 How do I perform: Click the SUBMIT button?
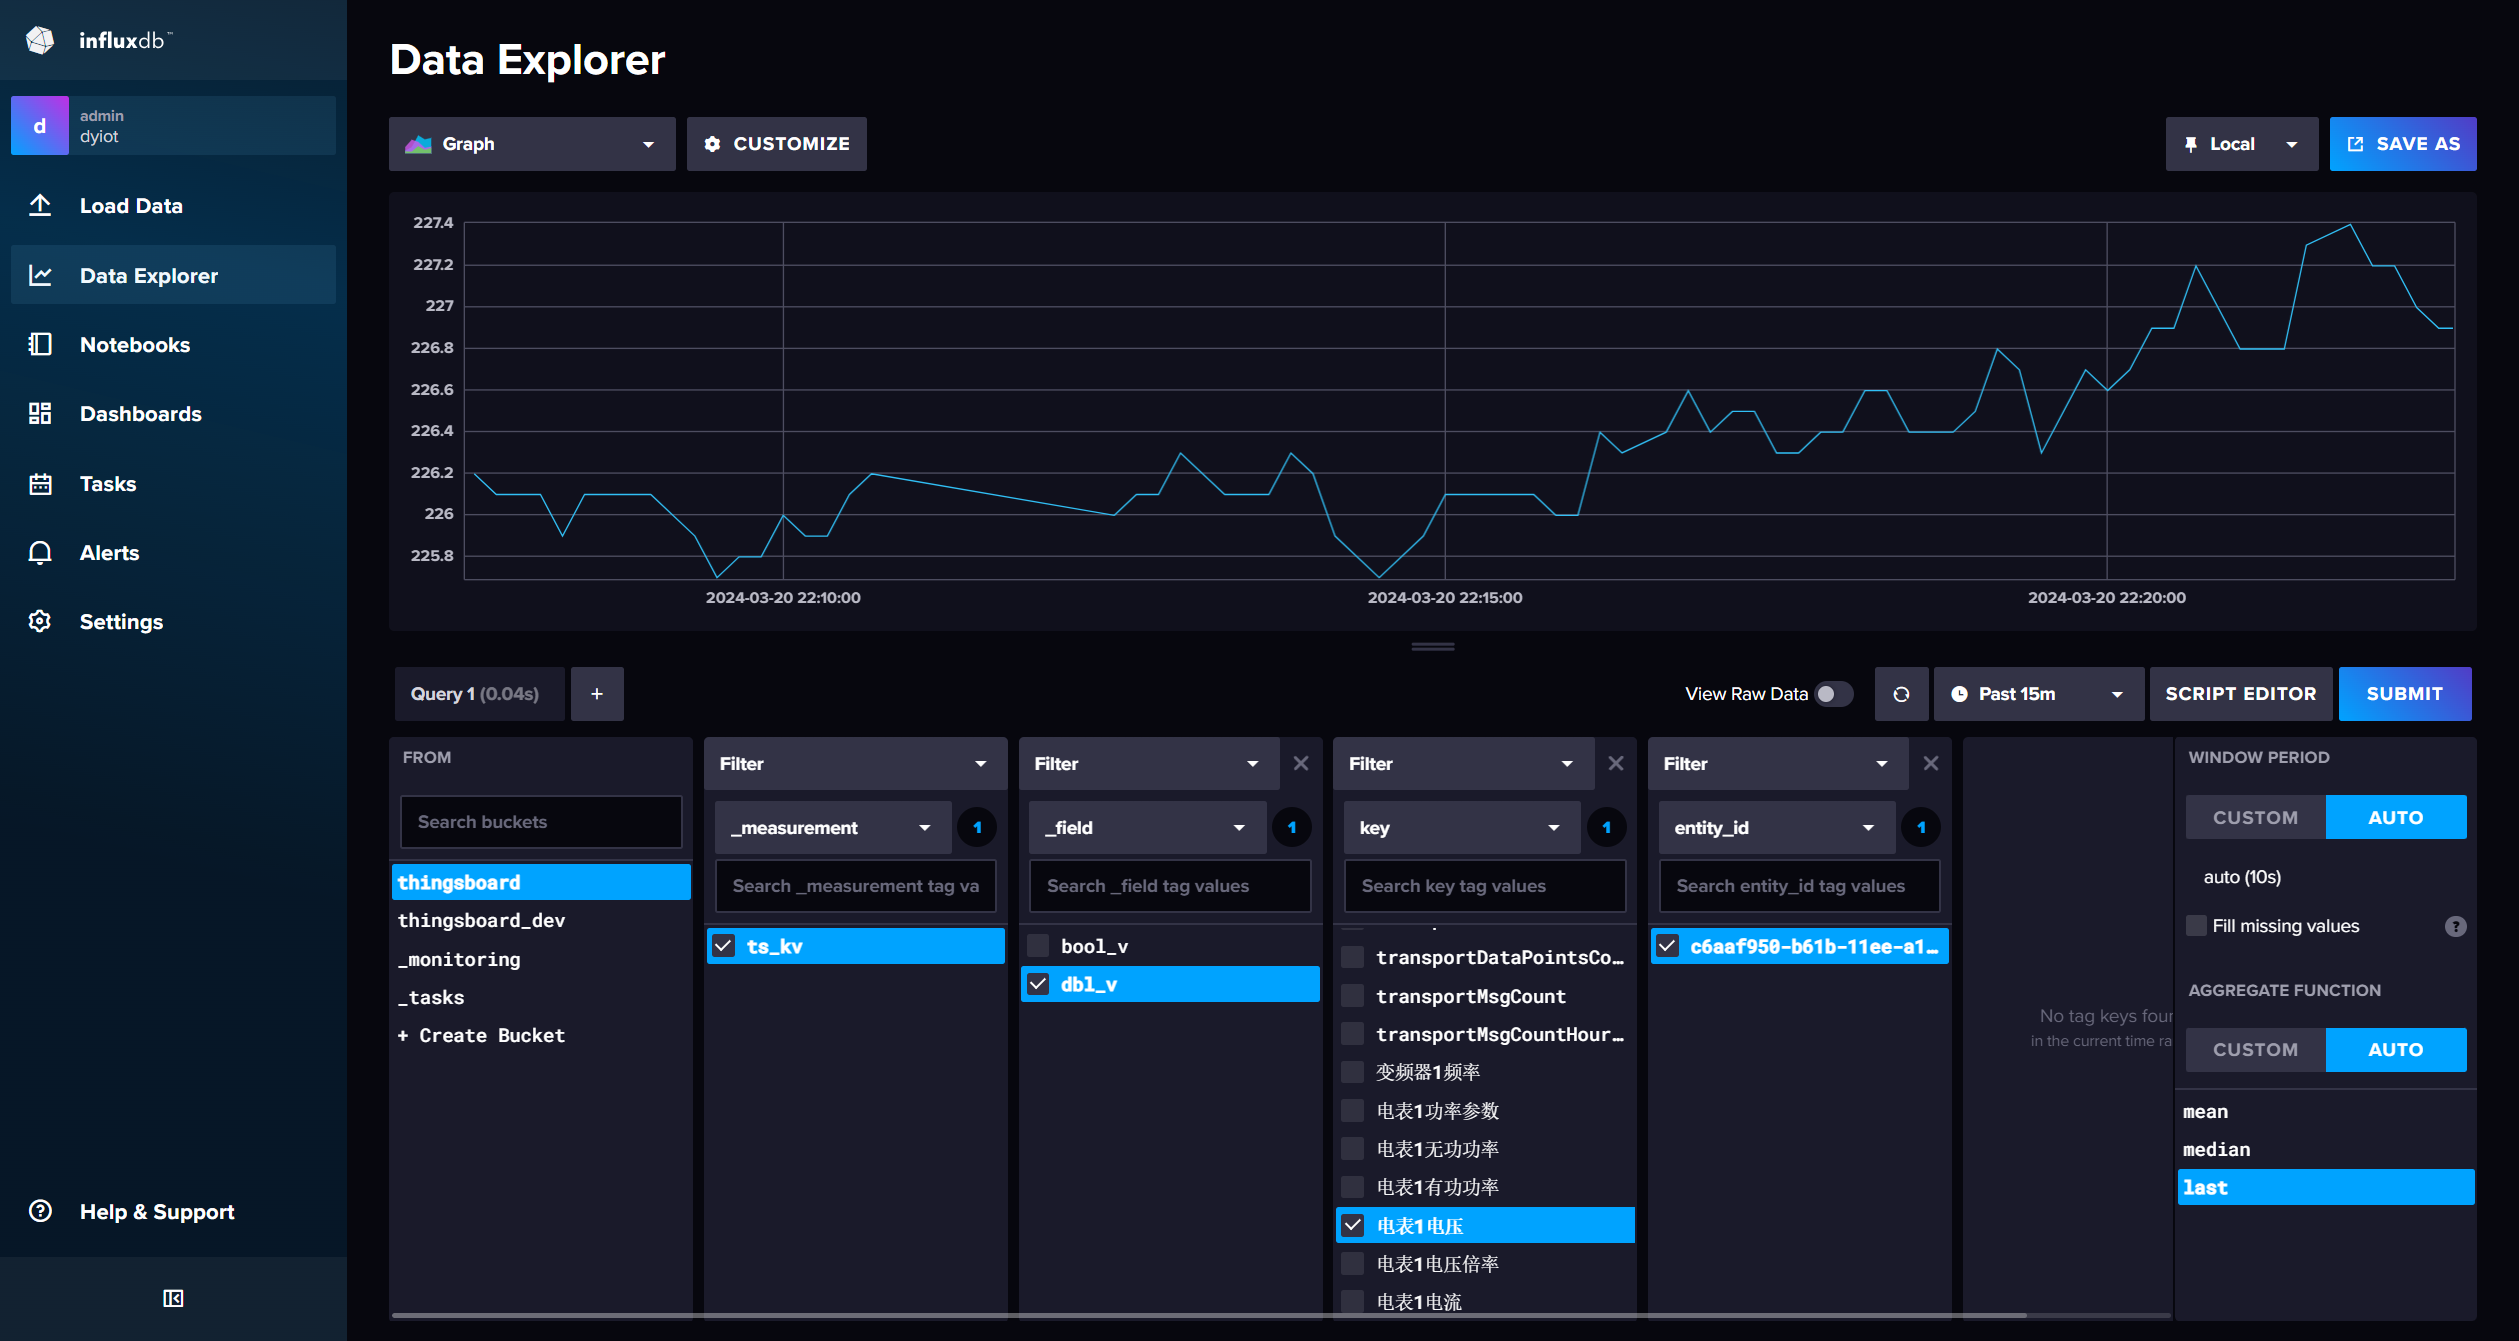coord(2405,694)
